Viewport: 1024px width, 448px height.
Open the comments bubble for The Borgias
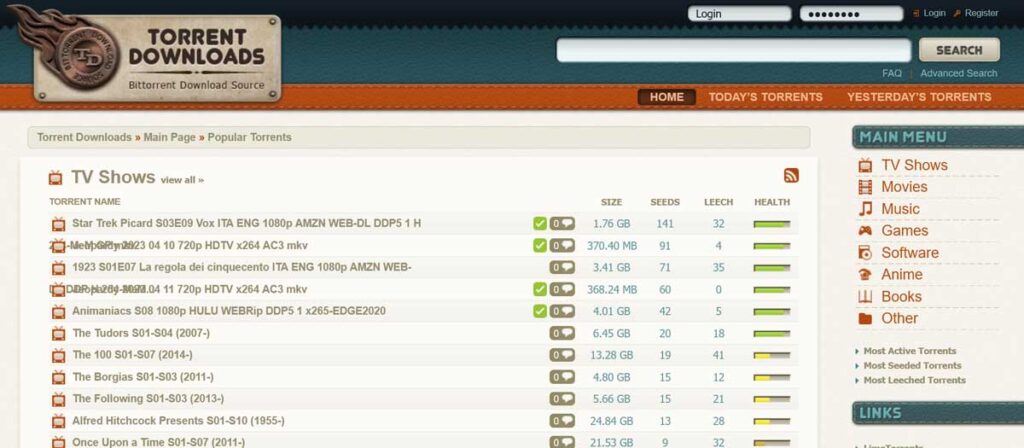coord(562,377)
